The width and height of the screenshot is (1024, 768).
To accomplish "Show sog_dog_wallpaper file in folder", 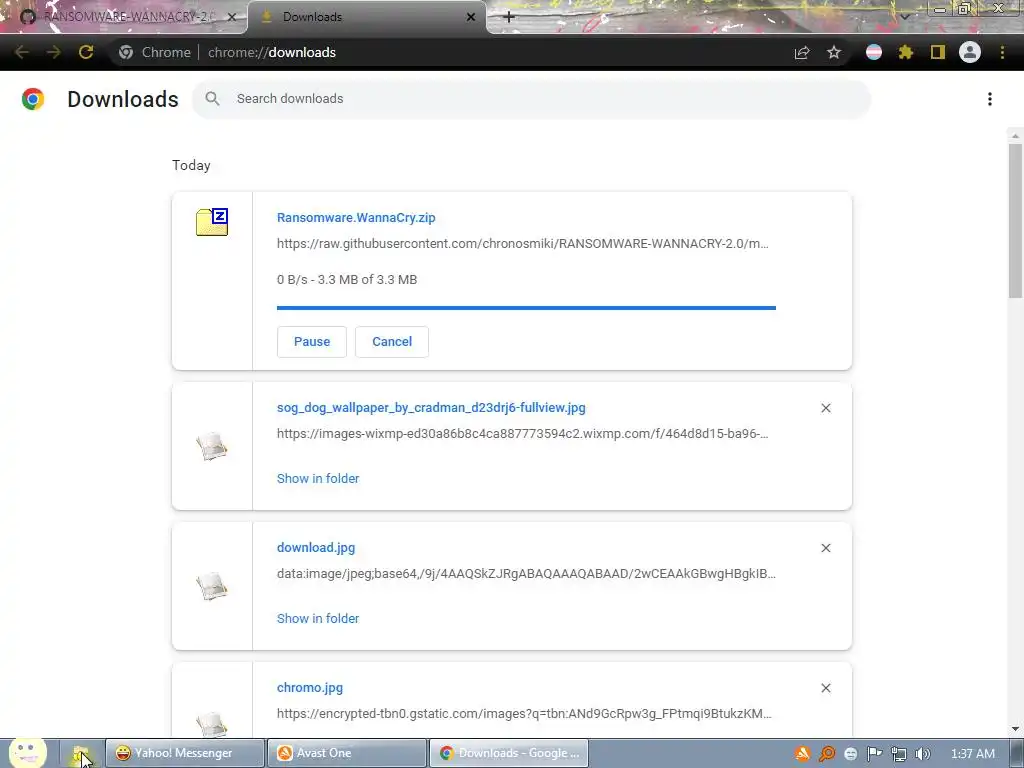I will click(x=318, y=478).
